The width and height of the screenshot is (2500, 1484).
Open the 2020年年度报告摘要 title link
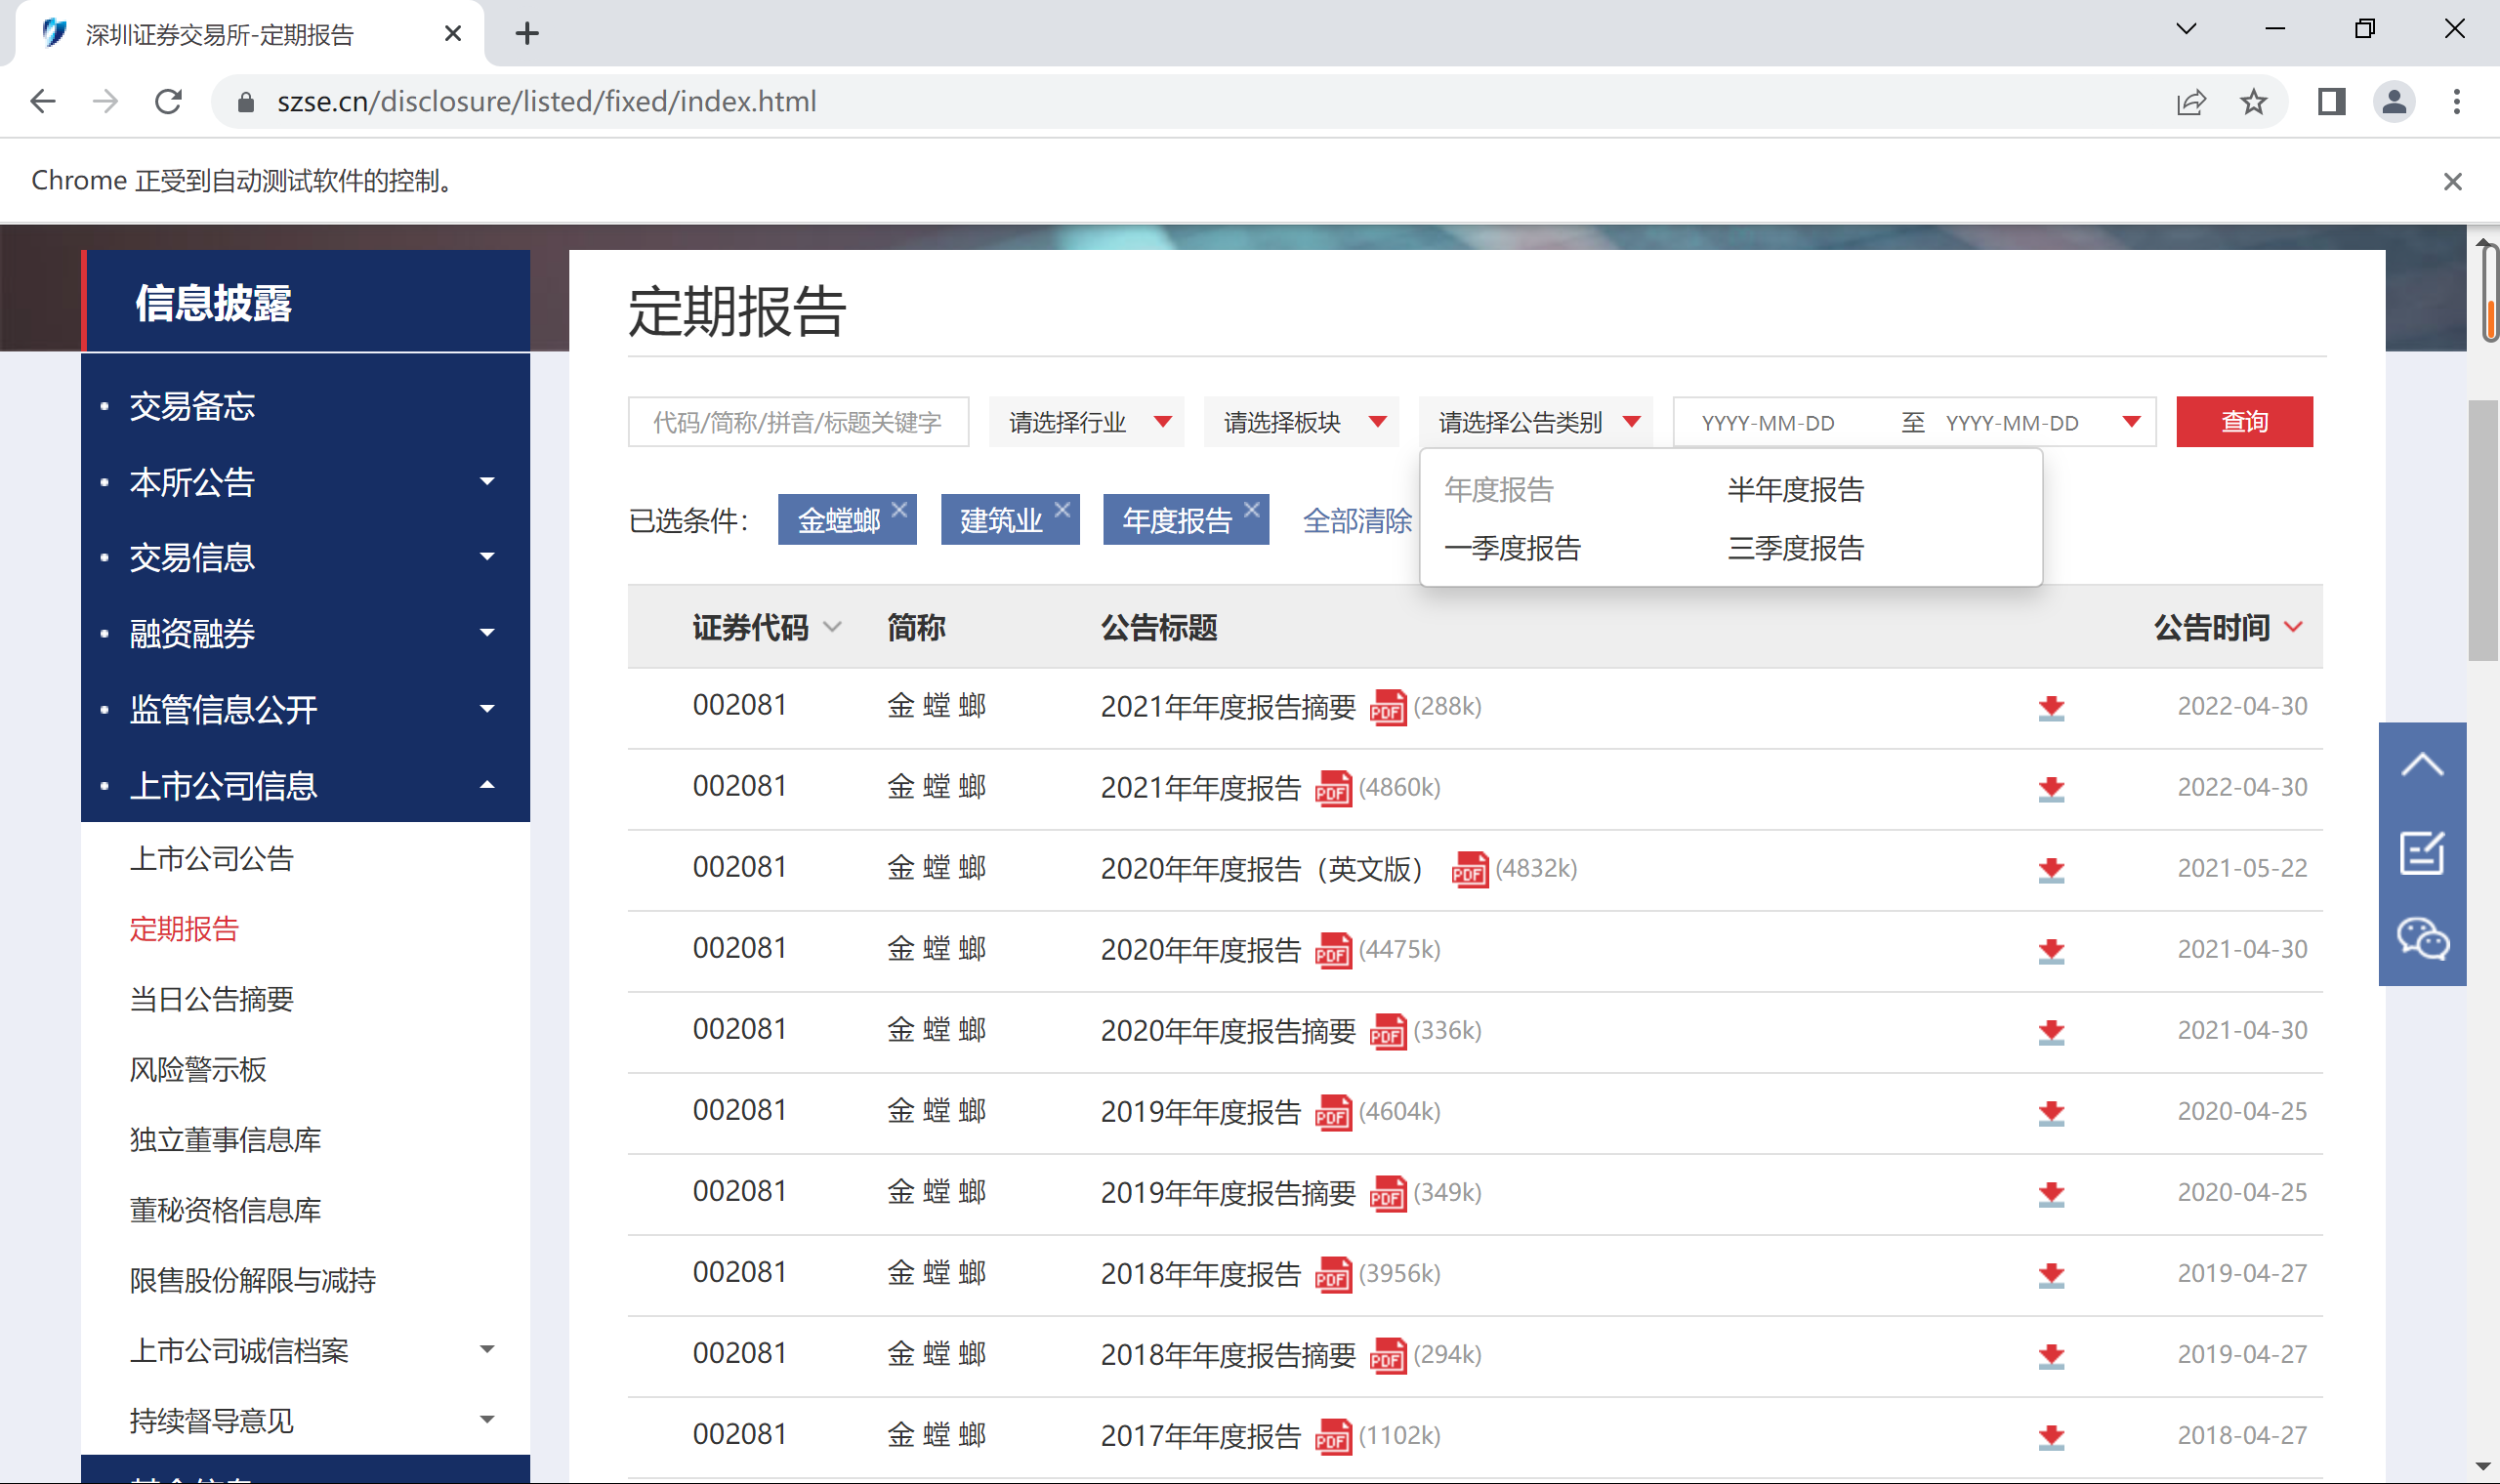(x=1228, y=1031)
